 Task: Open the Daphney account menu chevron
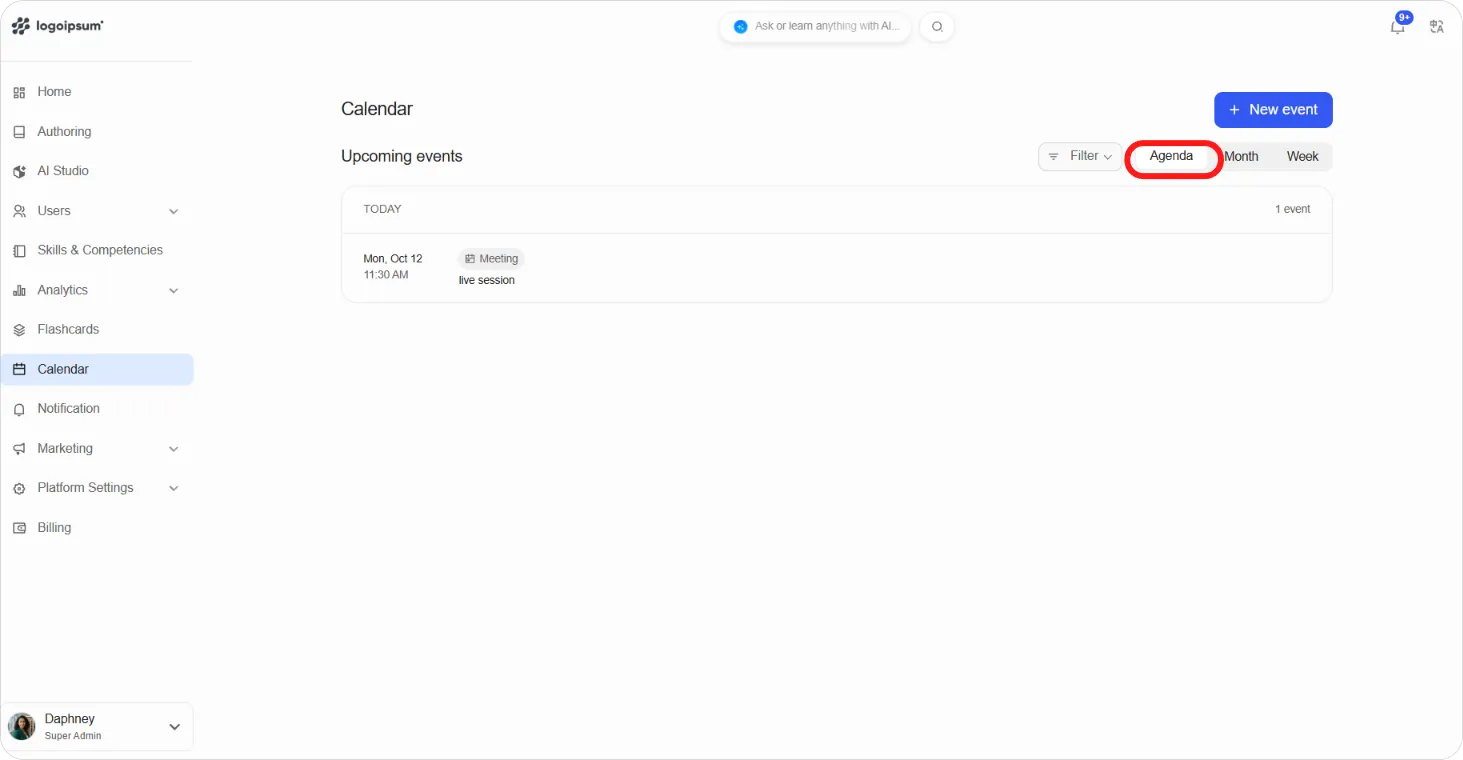(174, 727)
